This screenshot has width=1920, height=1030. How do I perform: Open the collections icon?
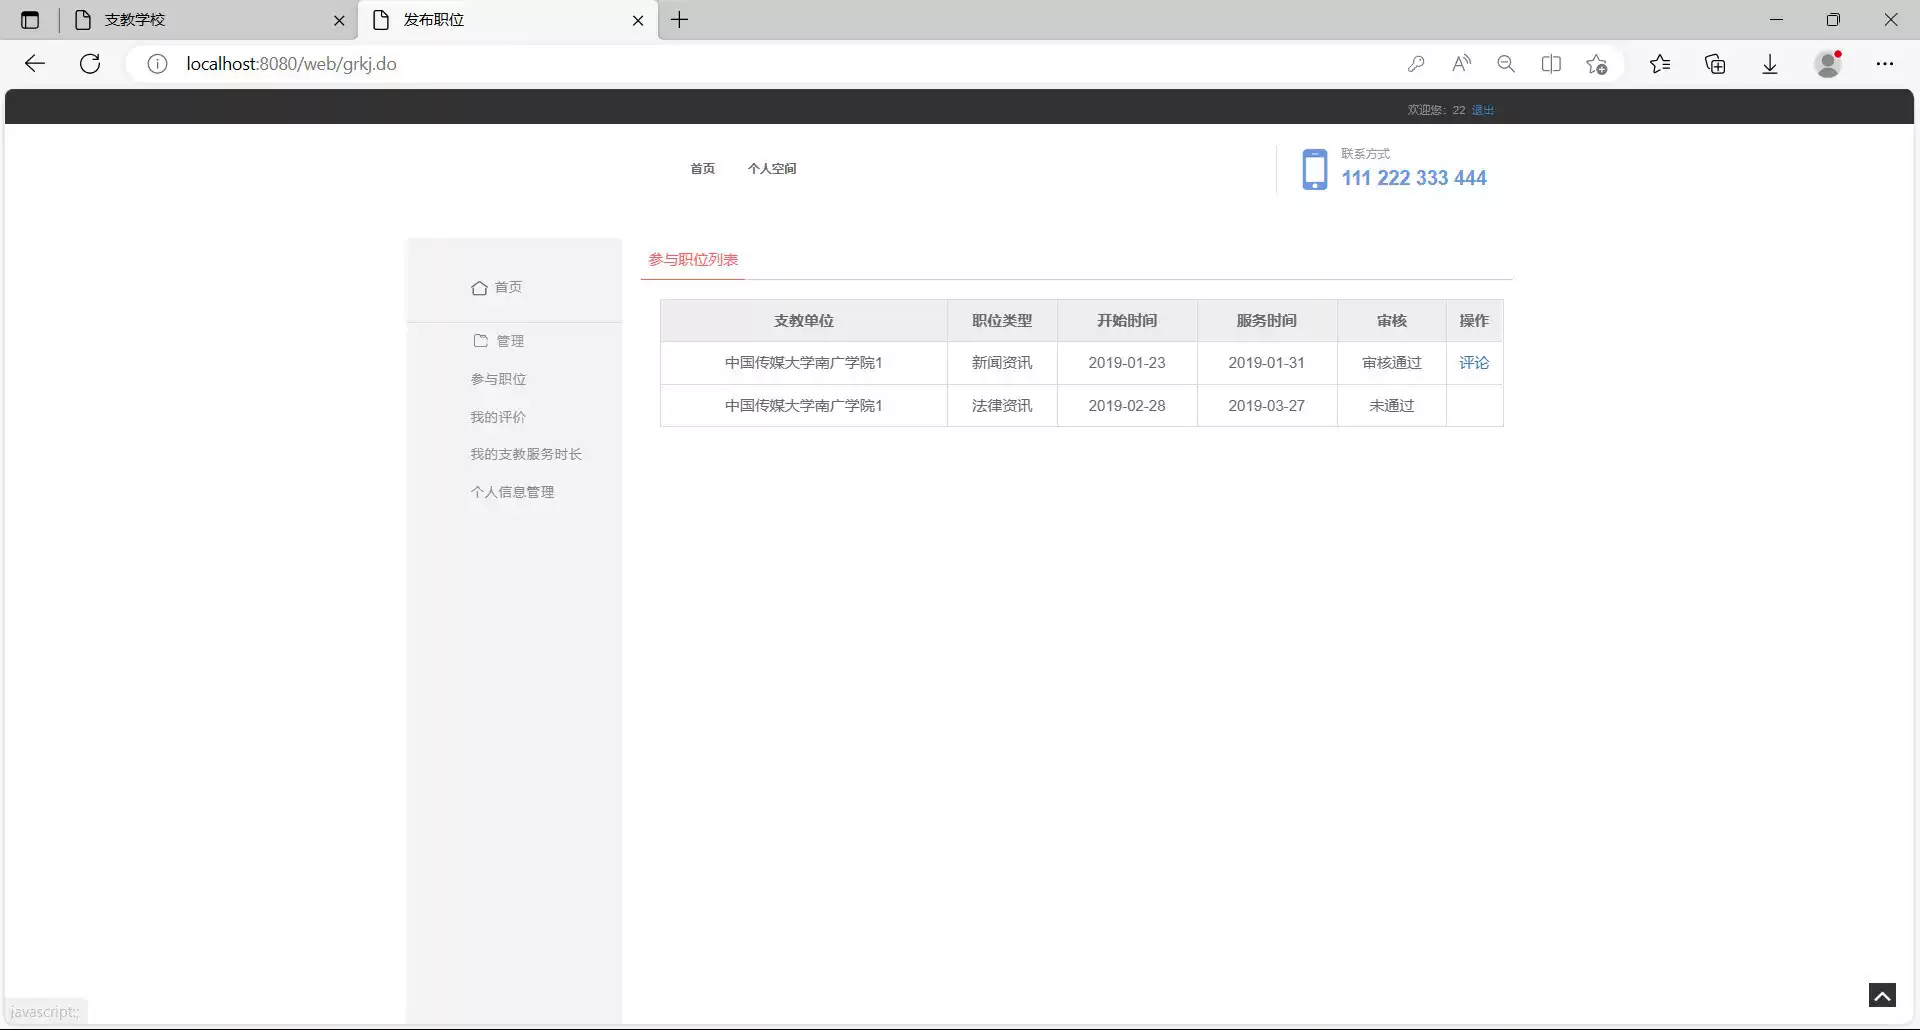pos(1715,64)
